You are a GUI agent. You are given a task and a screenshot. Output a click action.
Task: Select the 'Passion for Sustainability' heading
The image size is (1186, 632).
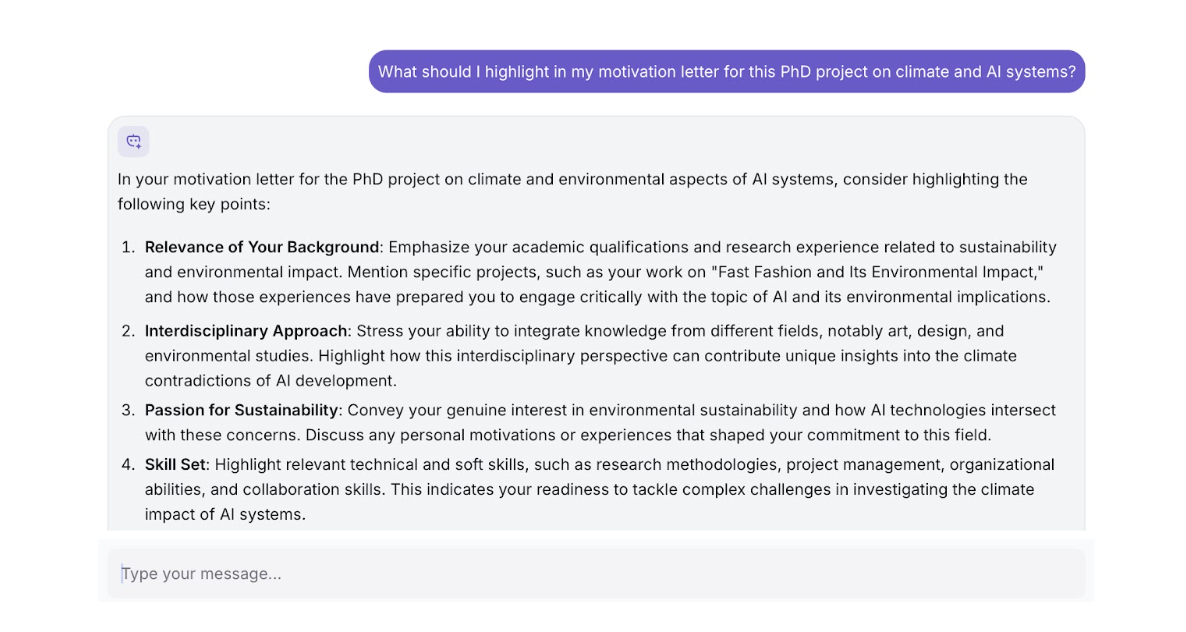(x=241, y=410)
